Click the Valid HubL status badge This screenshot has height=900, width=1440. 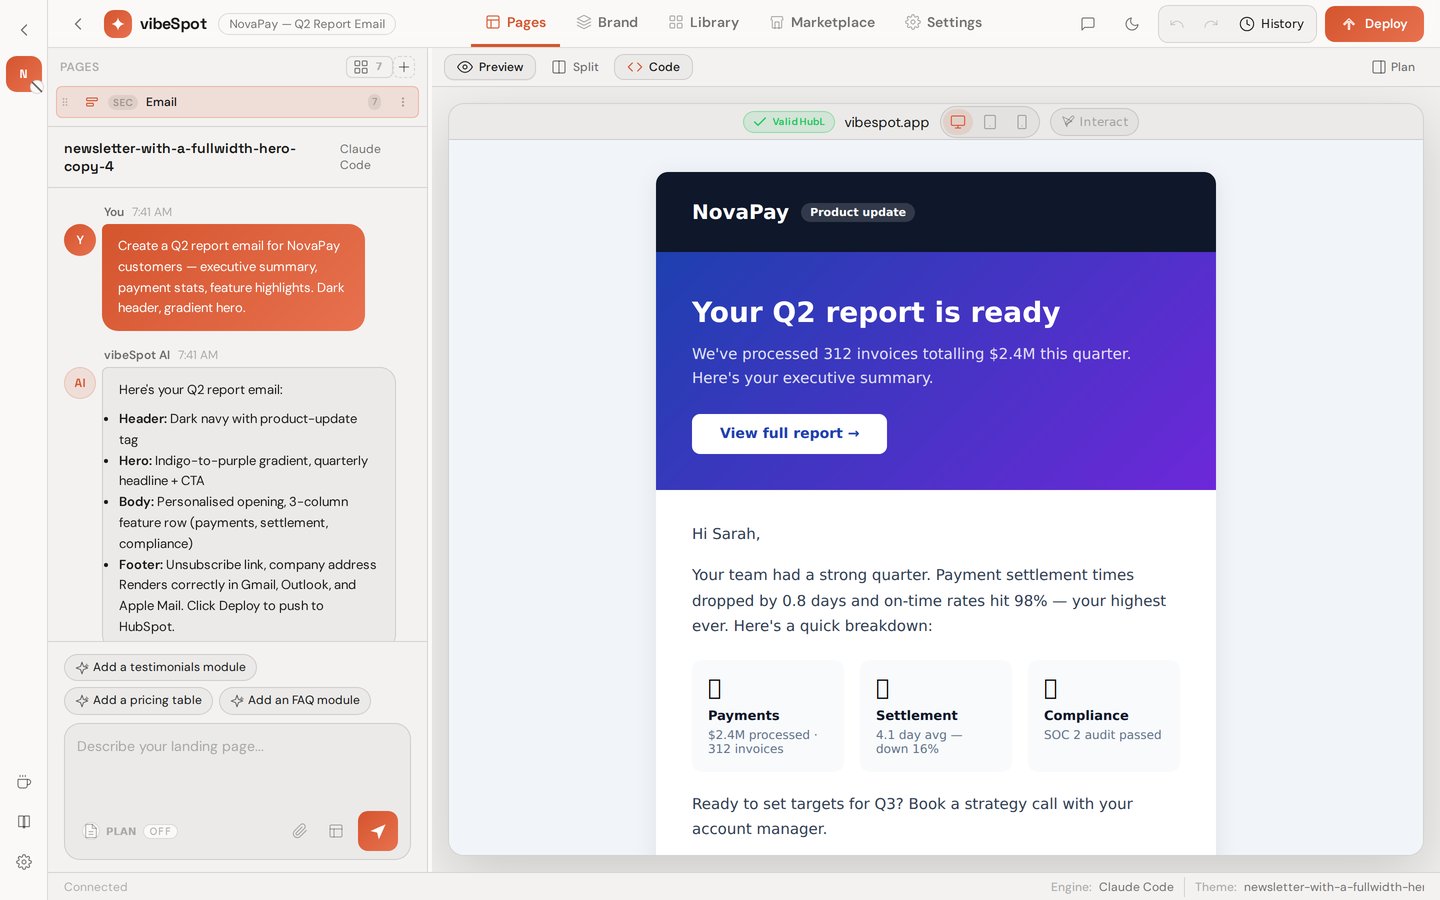tap(789, 122)
